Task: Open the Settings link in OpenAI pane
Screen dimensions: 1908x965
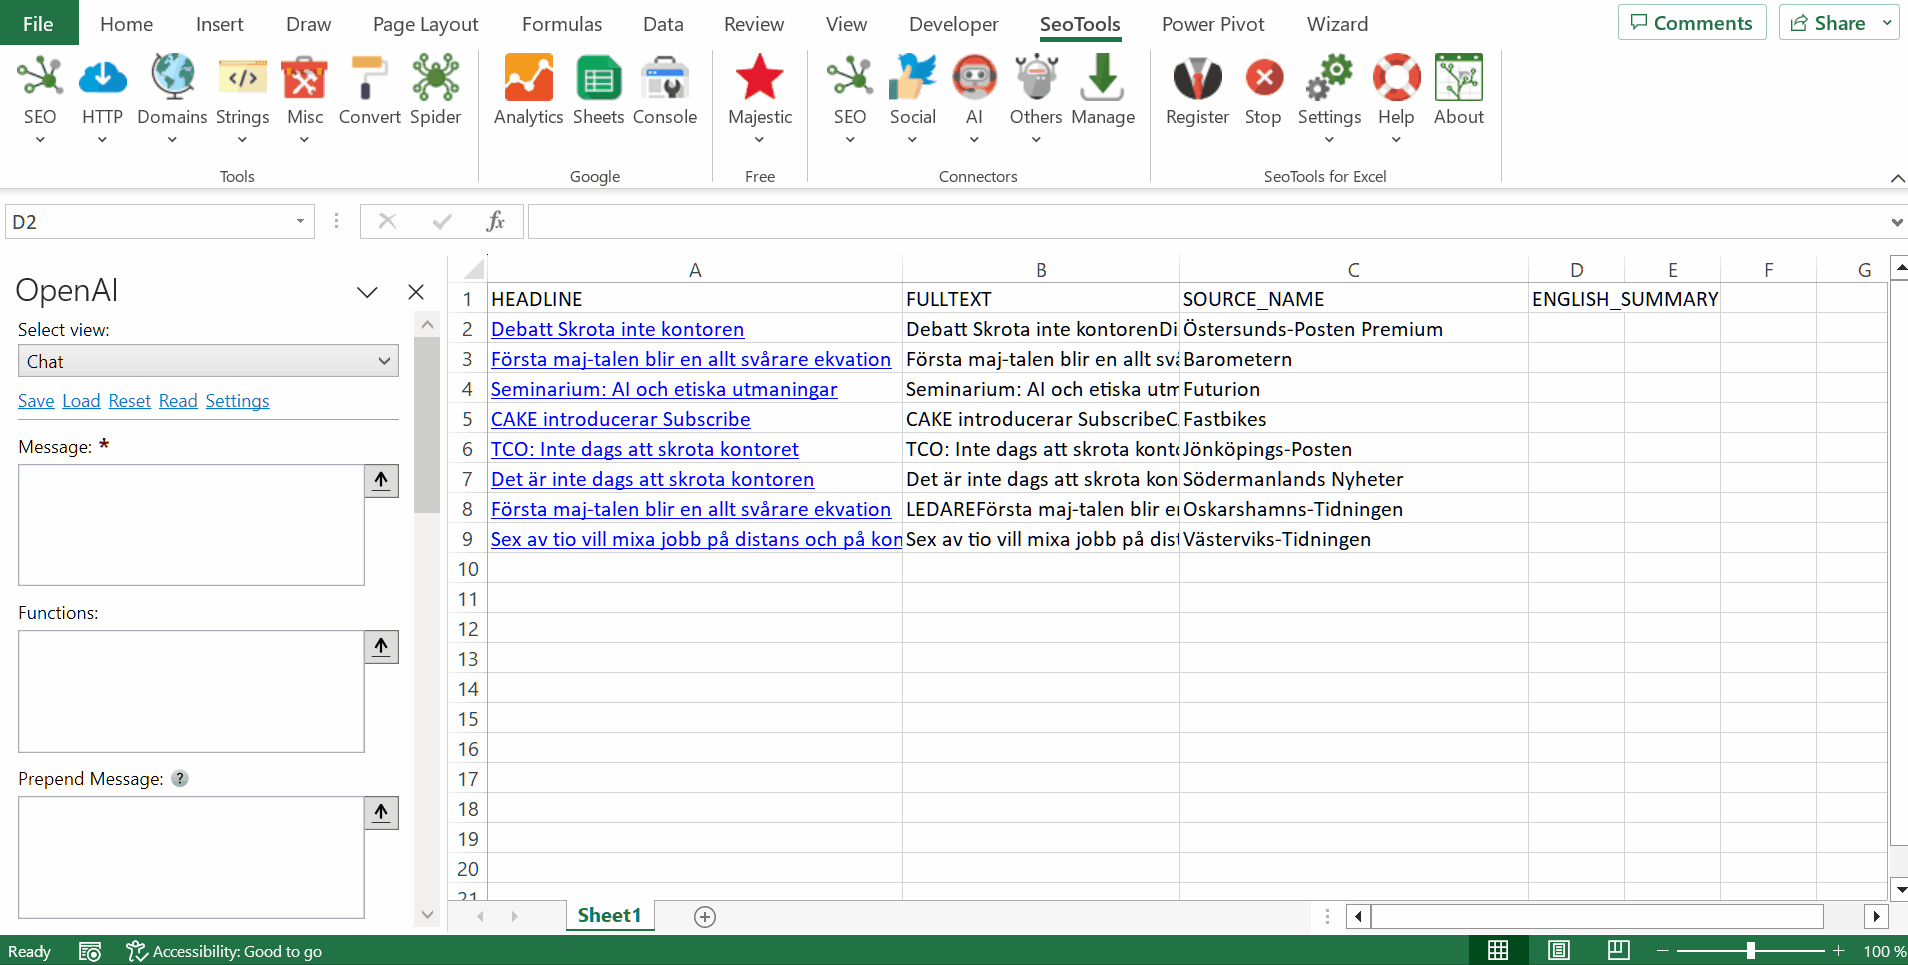Action: pos(237,401)
